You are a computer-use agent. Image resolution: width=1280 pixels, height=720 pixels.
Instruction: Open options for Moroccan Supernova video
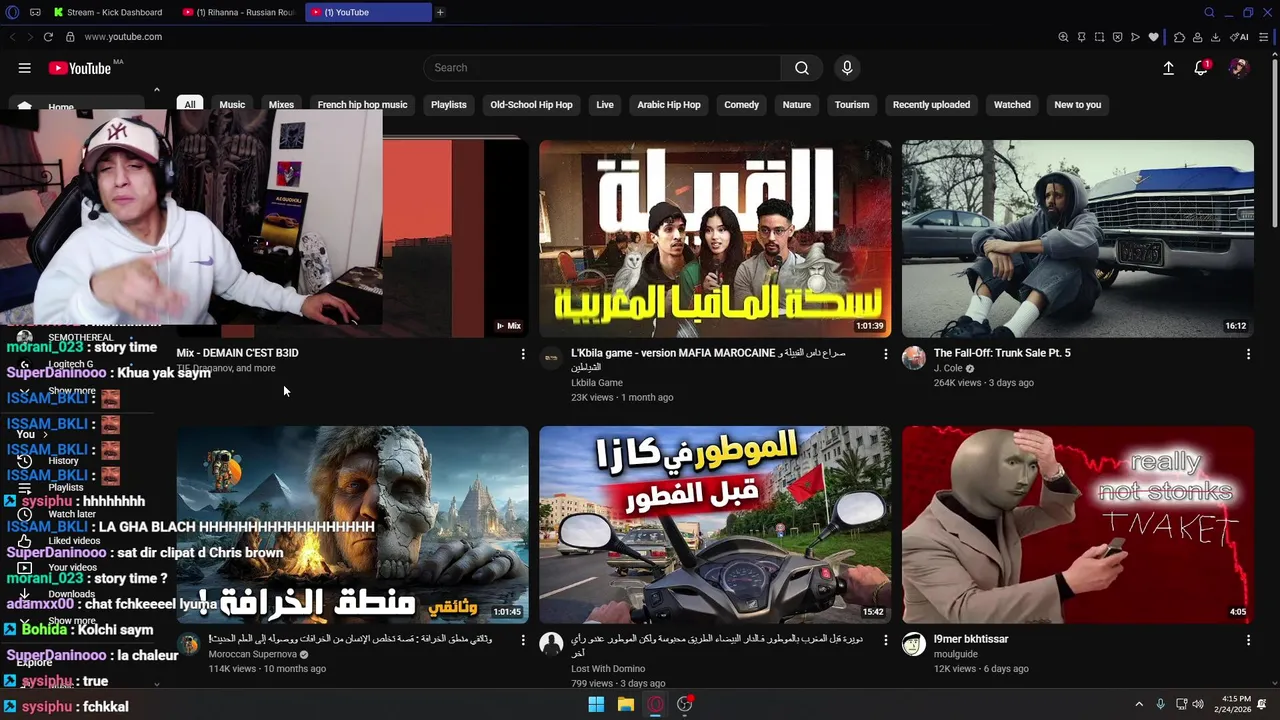click(x=523, y=639)
